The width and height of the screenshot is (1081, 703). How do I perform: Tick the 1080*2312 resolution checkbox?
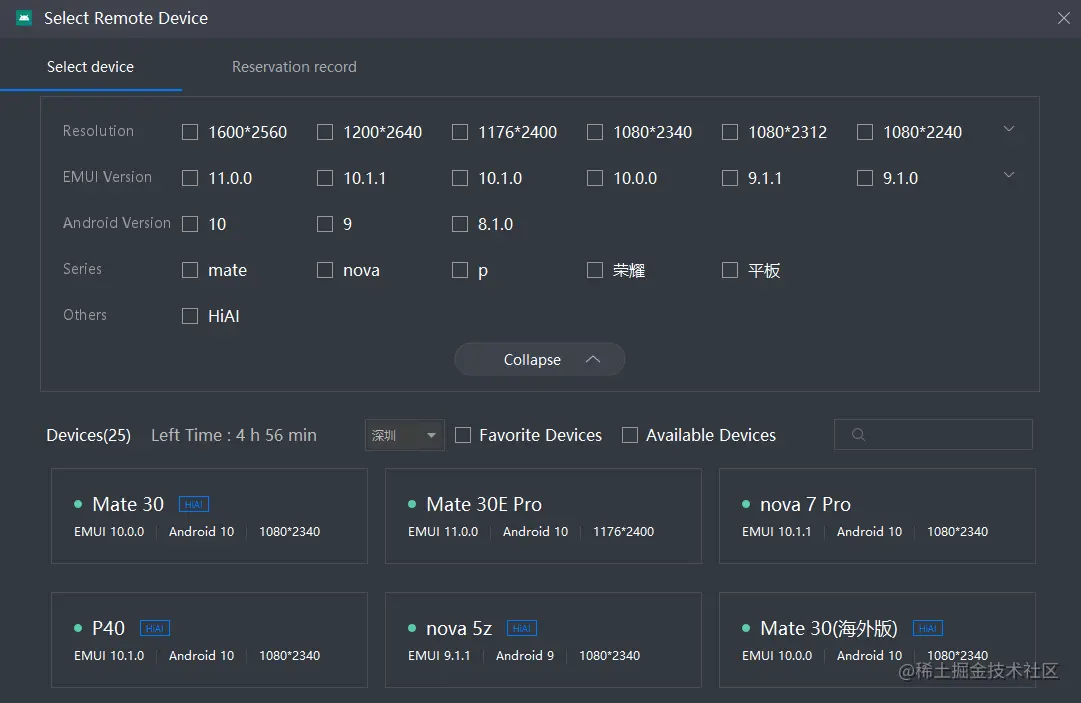click(x=730, y=132)
